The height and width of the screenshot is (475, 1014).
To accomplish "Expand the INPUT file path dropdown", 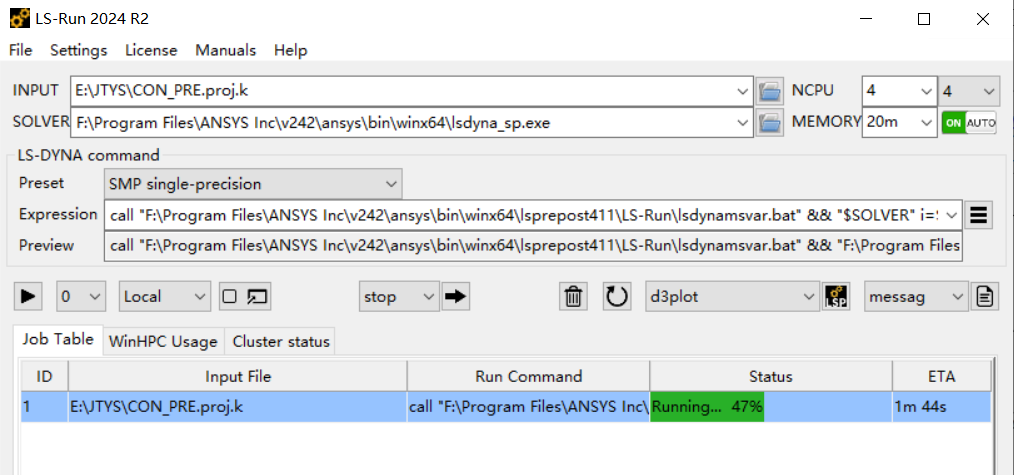I will coord(743,91).
